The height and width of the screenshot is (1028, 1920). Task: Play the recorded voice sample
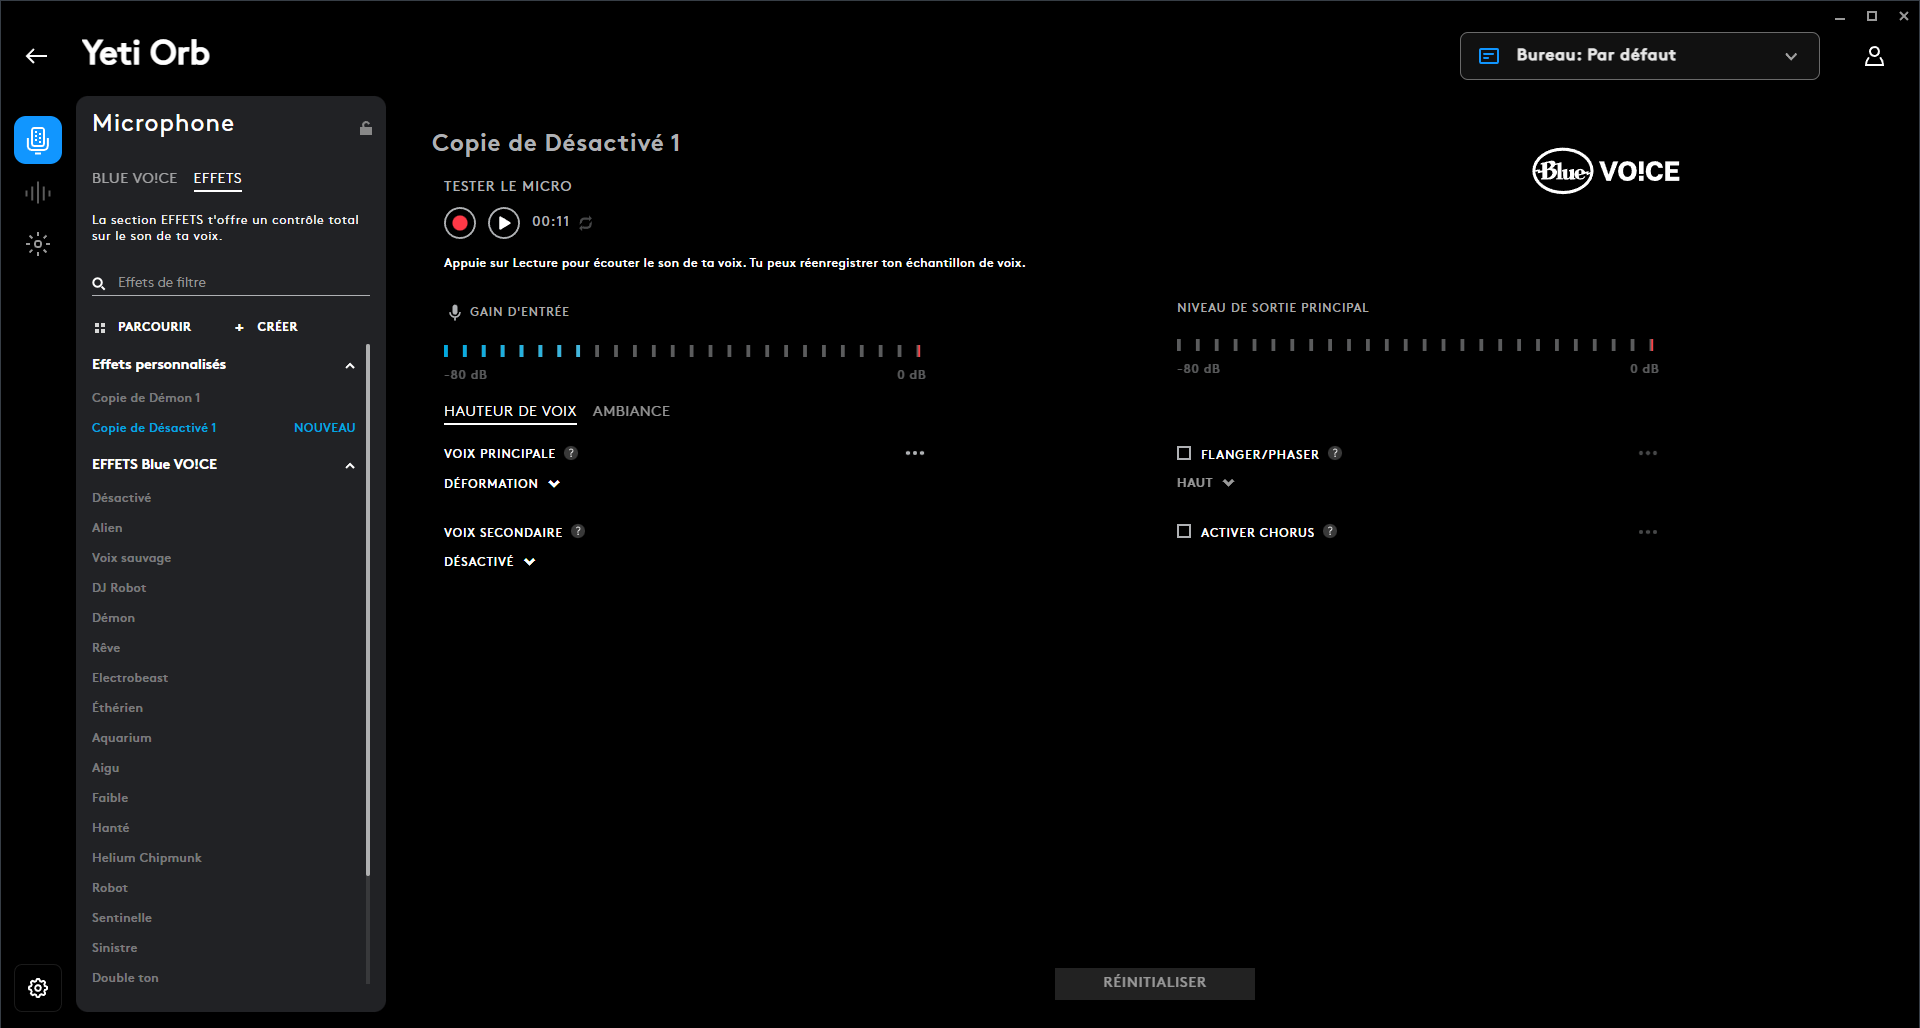point(504,222)
